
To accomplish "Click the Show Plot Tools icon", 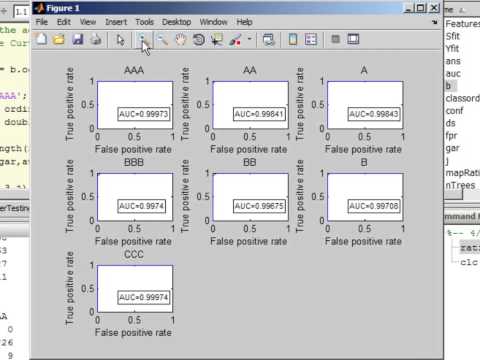I will [x=353, y=39].
